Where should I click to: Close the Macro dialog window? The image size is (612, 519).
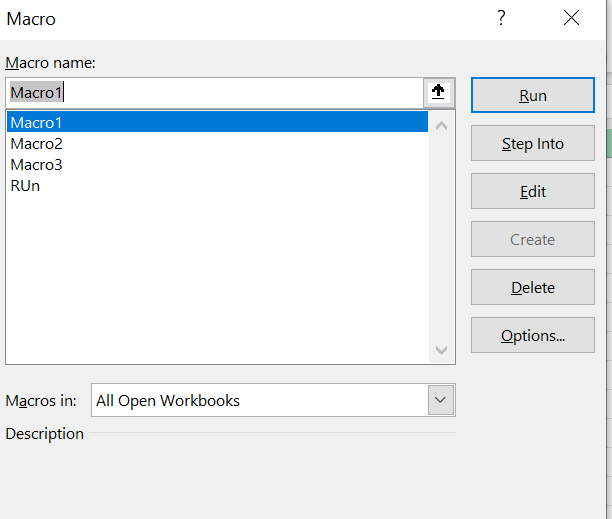click(x=571, y=18)
